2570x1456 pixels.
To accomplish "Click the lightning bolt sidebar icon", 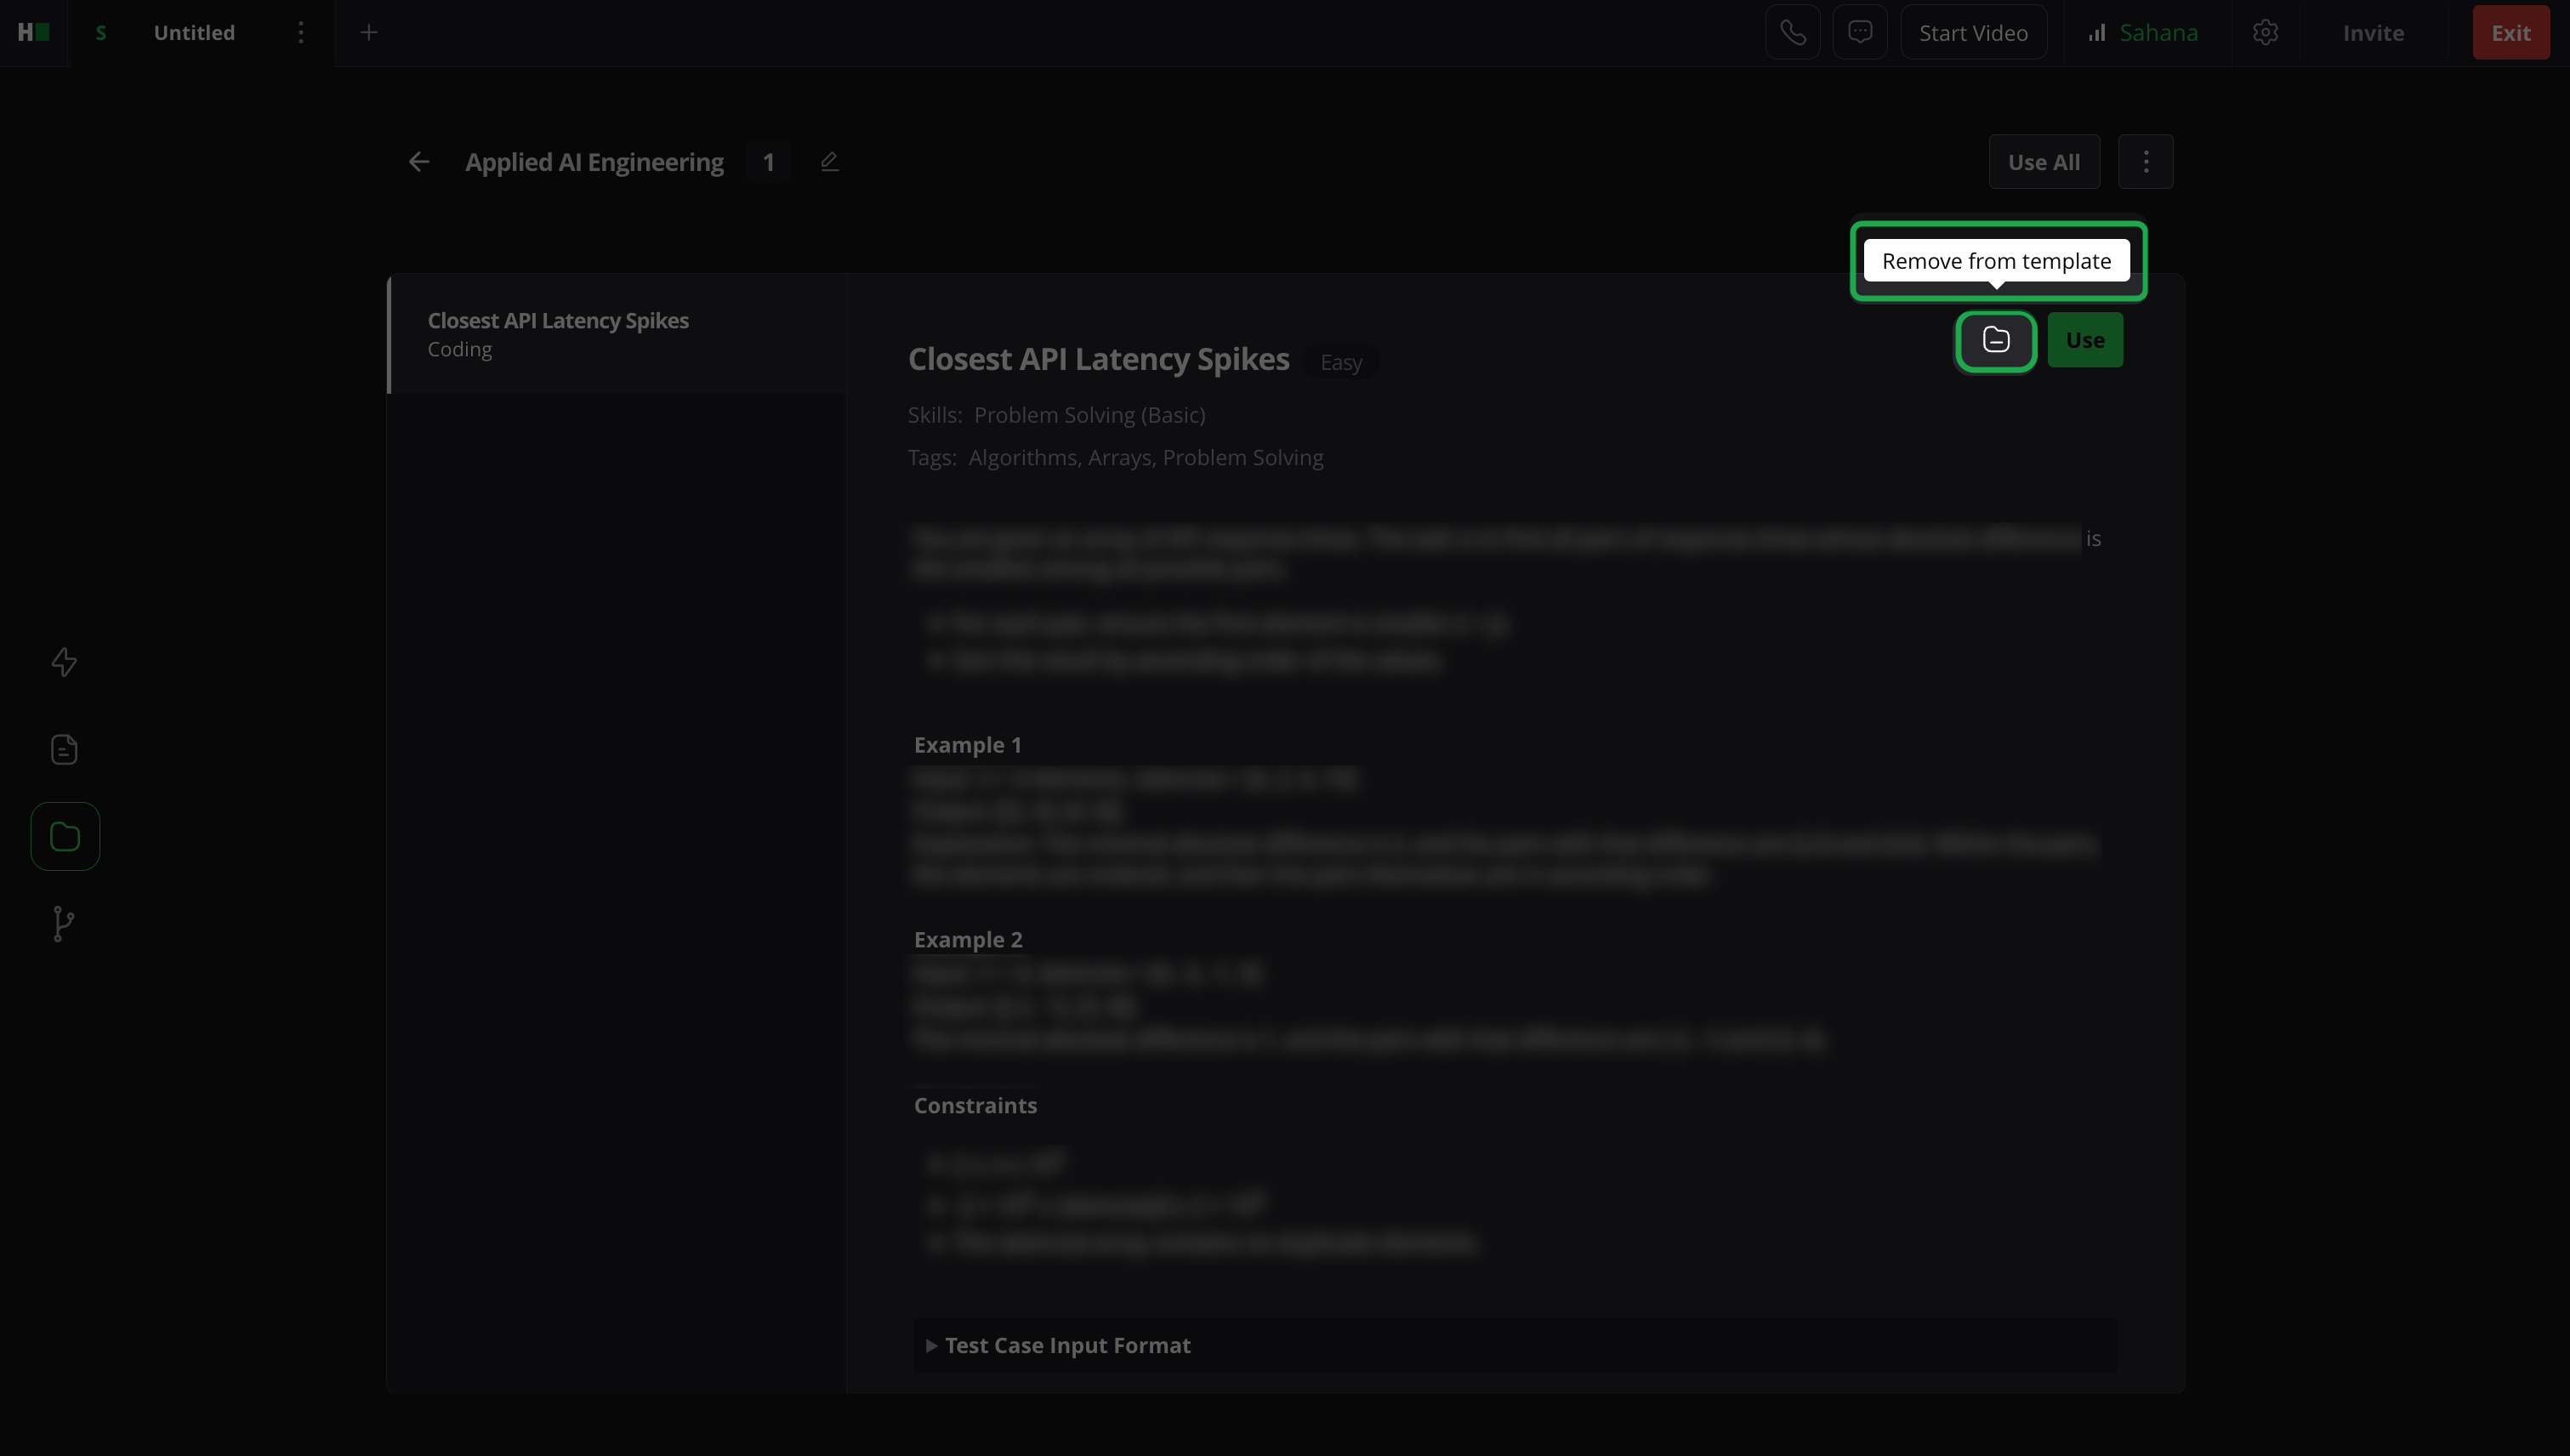I will [64, 662].
